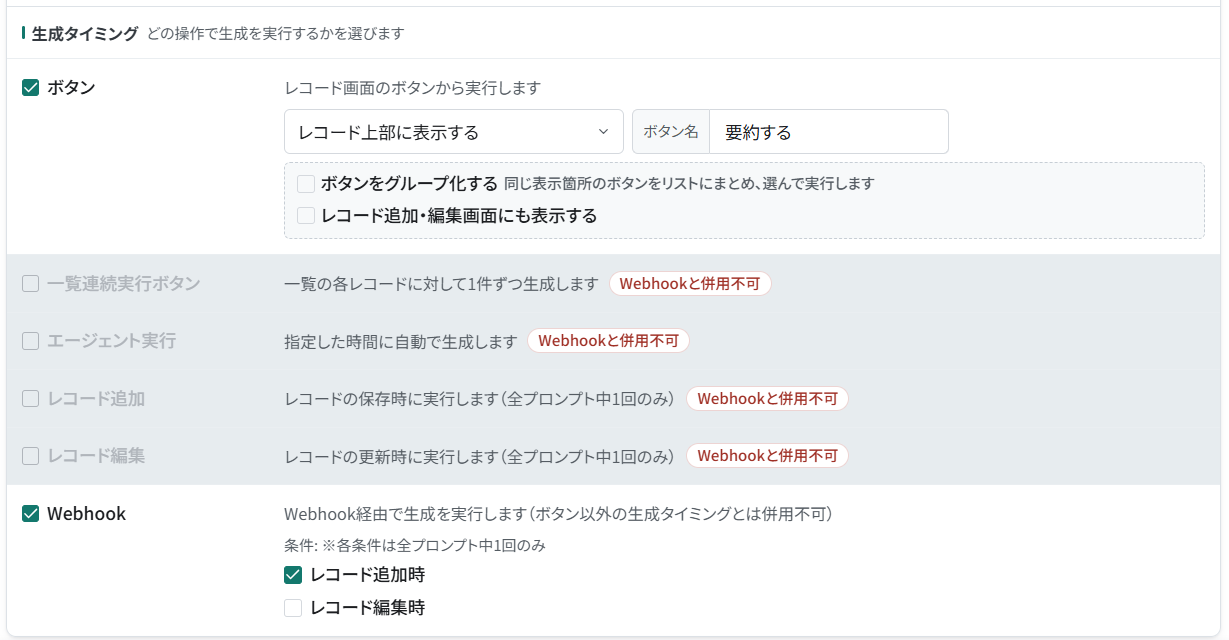
Task: Click the 生成タイミング section heading
Action: (x=85, y=33)
